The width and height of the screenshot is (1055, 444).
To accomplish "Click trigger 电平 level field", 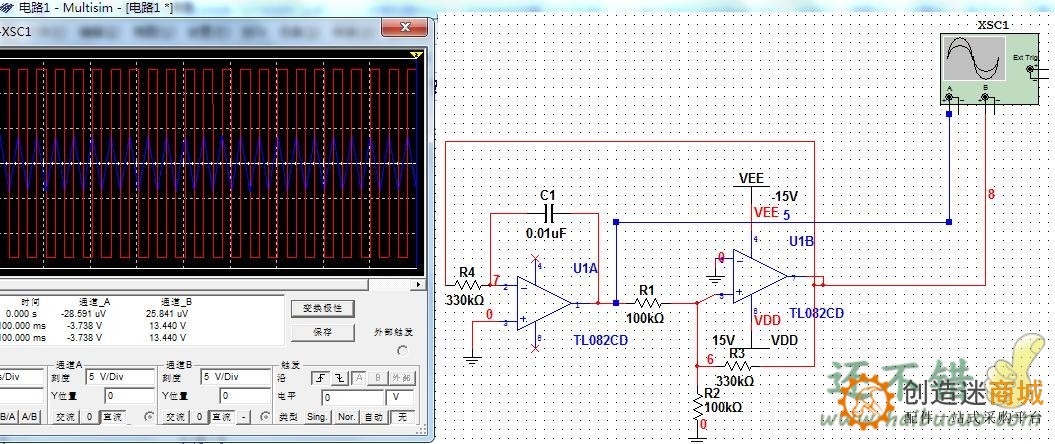I will (353, 398).
